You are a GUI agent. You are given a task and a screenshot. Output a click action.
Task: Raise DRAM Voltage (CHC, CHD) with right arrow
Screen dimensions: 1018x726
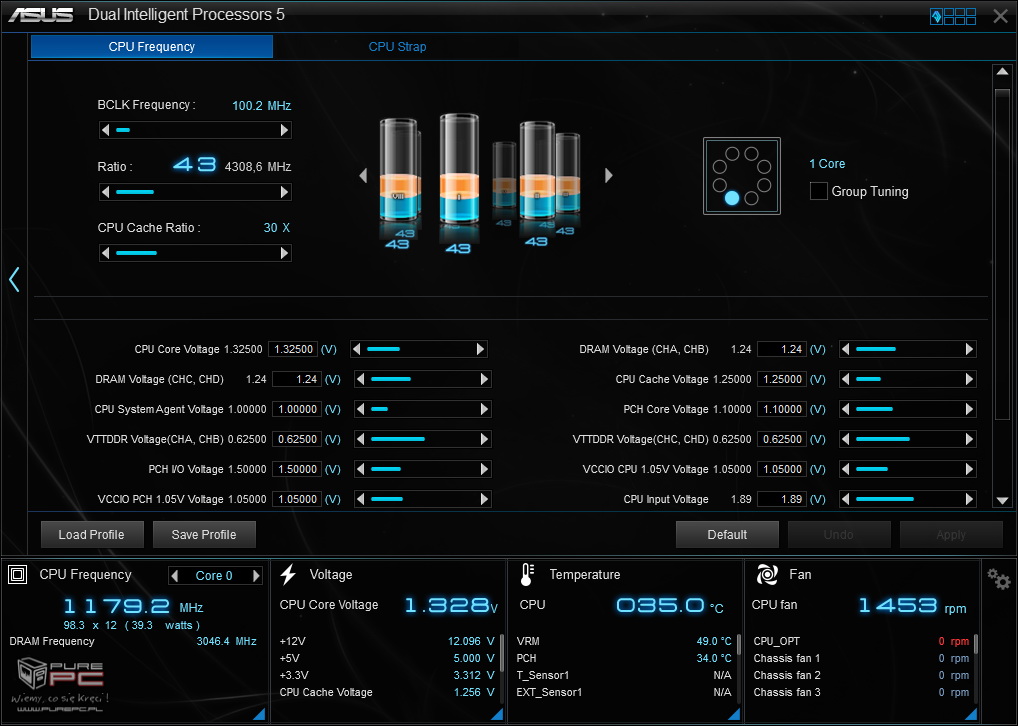[484, 379]
